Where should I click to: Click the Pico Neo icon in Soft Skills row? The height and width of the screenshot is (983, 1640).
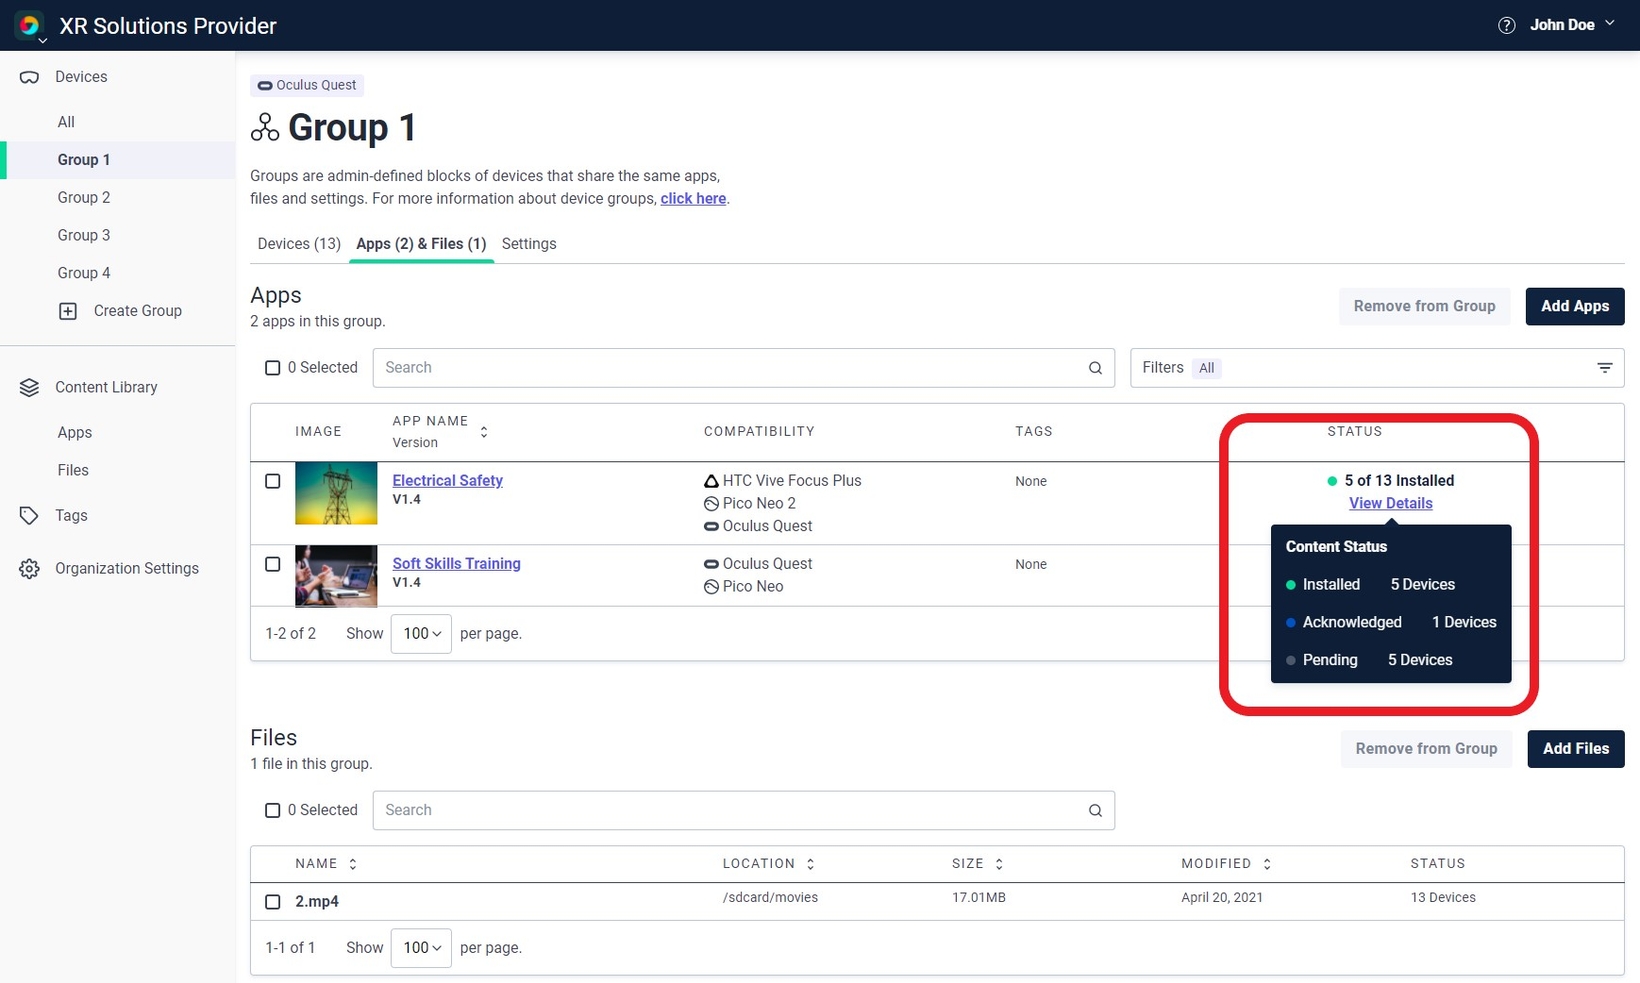tap(711, 587)
